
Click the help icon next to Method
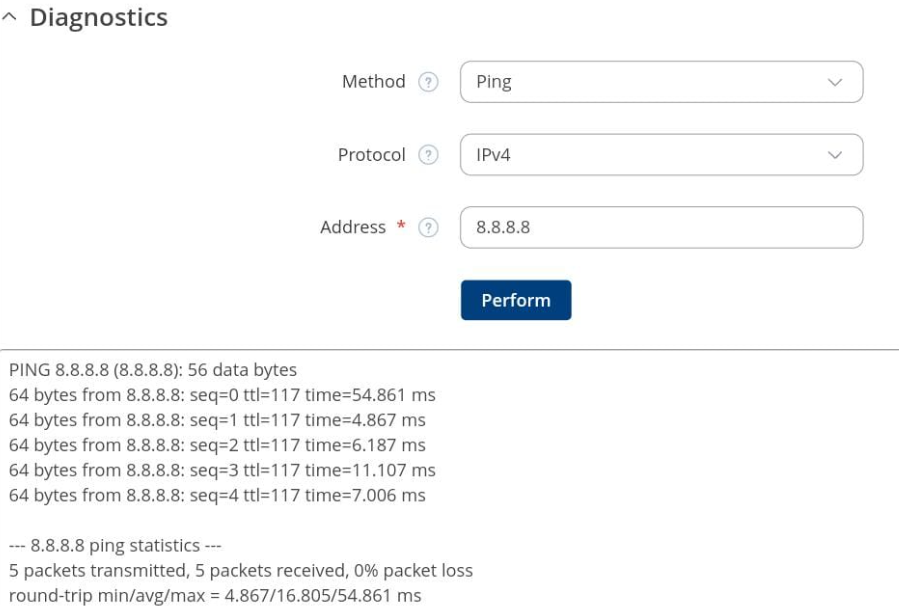pos(428,83)
